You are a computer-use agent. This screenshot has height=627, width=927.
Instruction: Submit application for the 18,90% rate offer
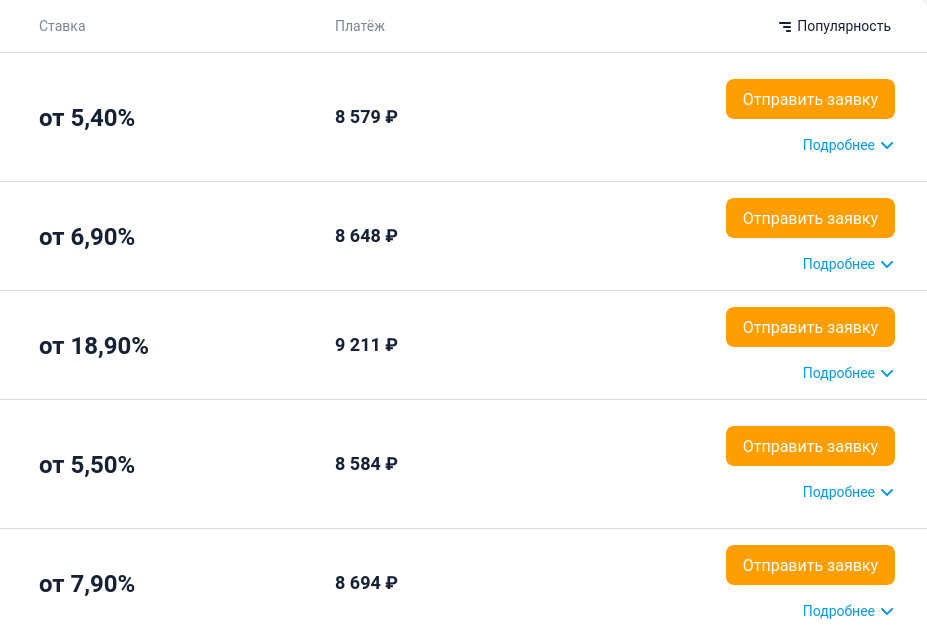[810, 327]
